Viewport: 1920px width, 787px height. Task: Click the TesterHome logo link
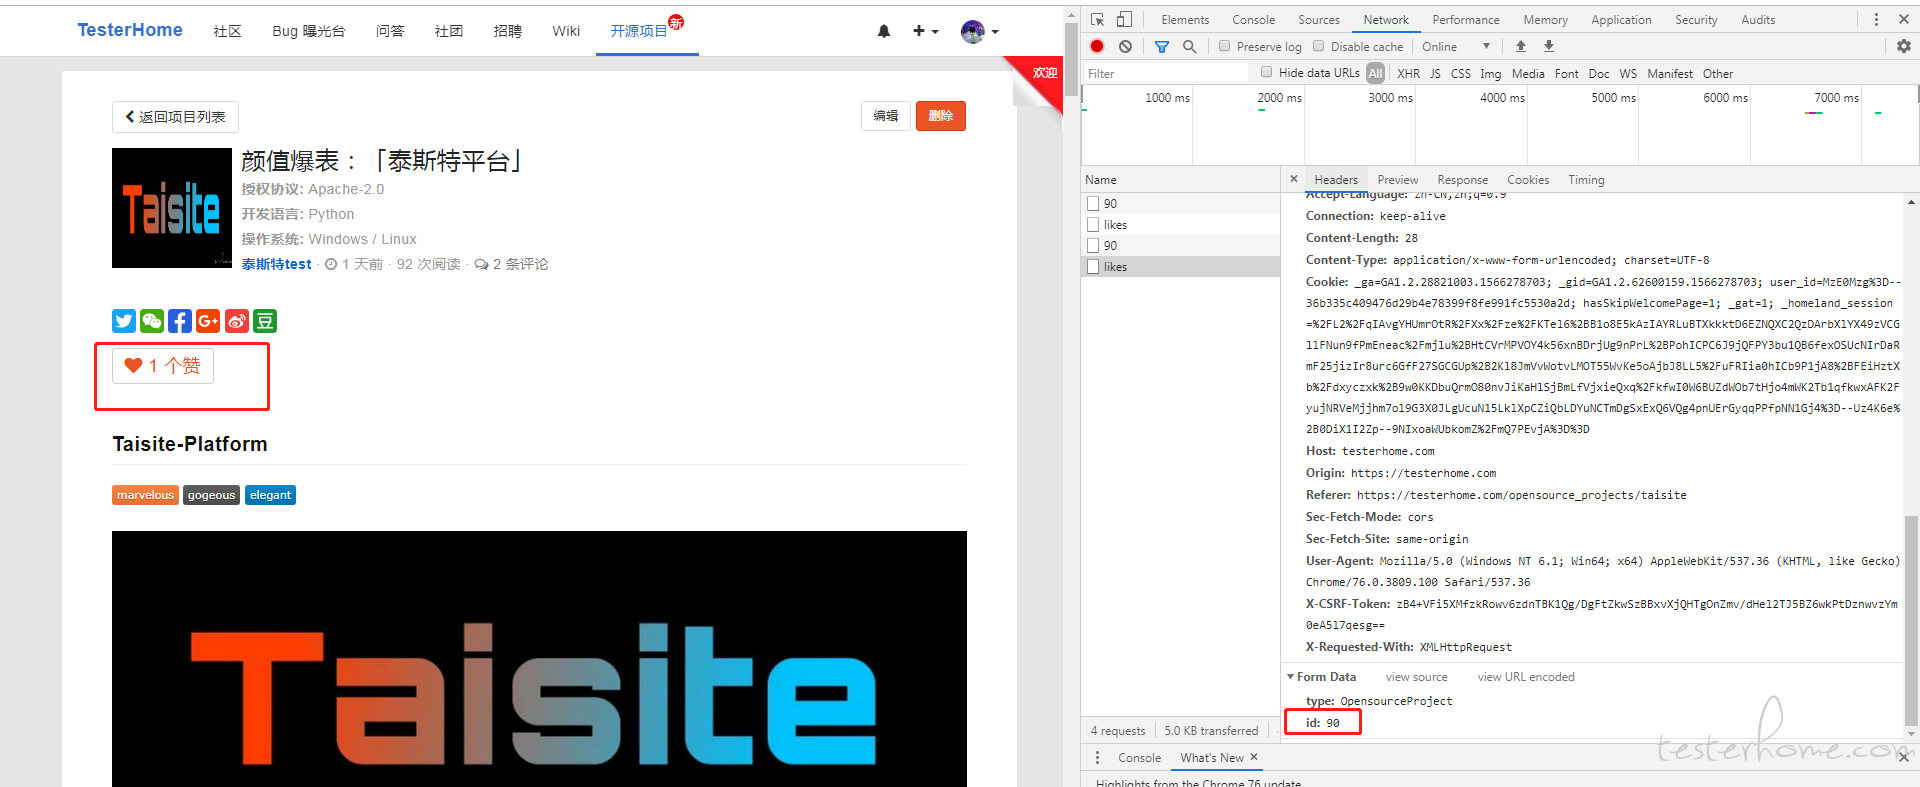click(130, 30)
